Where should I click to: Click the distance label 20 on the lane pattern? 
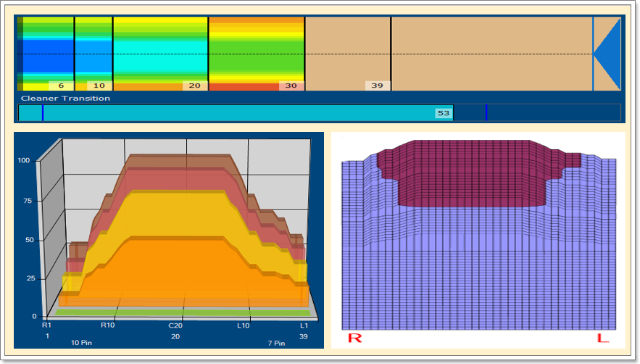click(195, 86)
